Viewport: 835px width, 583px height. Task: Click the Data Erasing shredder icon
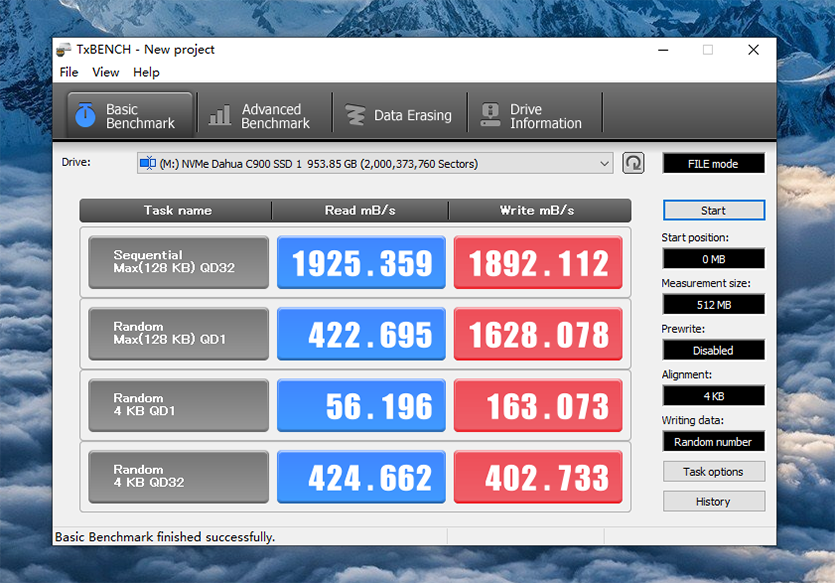[355, 116]
